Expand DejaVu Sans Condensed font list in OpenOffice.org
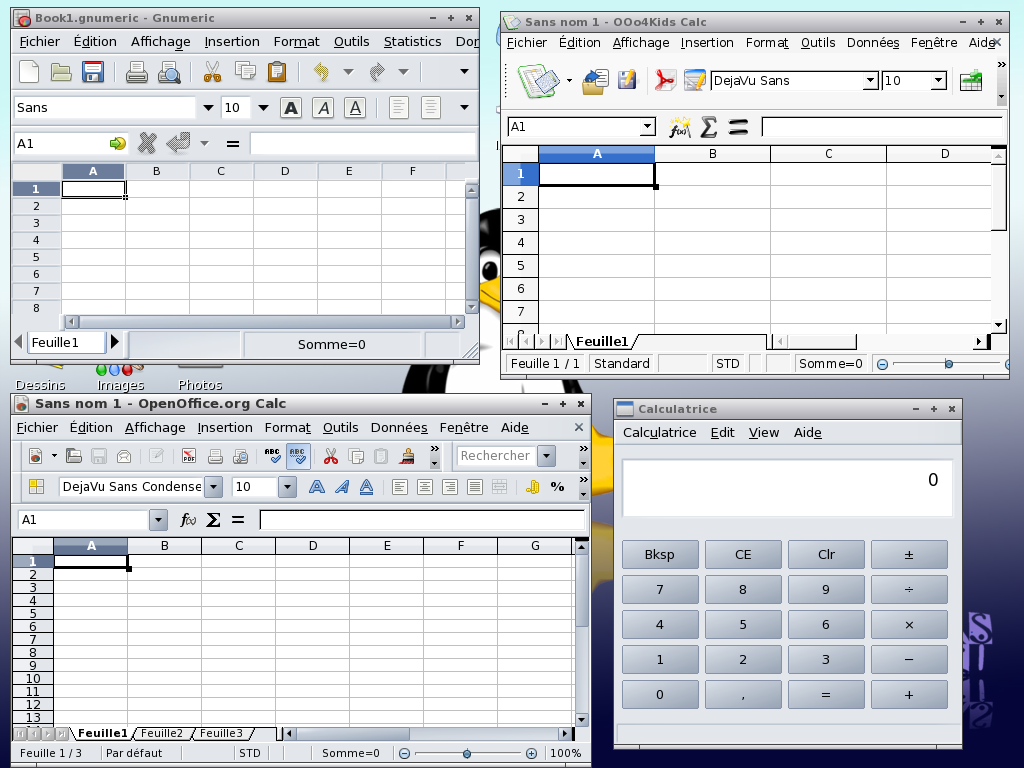This screenshot has width=1024, height=768. pyautogui.click(x=213, y=487)
